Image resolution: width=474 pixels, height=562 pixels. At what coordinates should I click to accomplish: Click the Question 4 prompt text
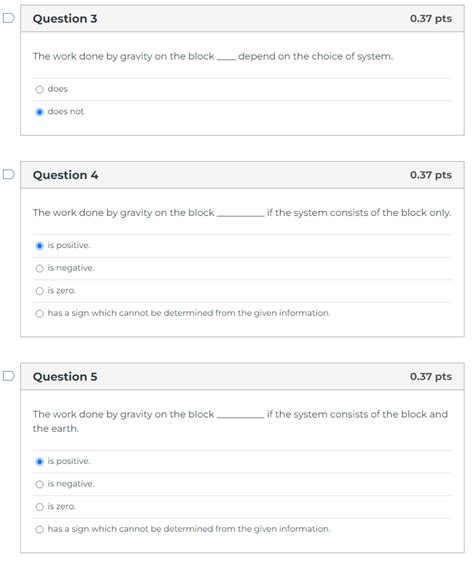[x=242, y=213]
